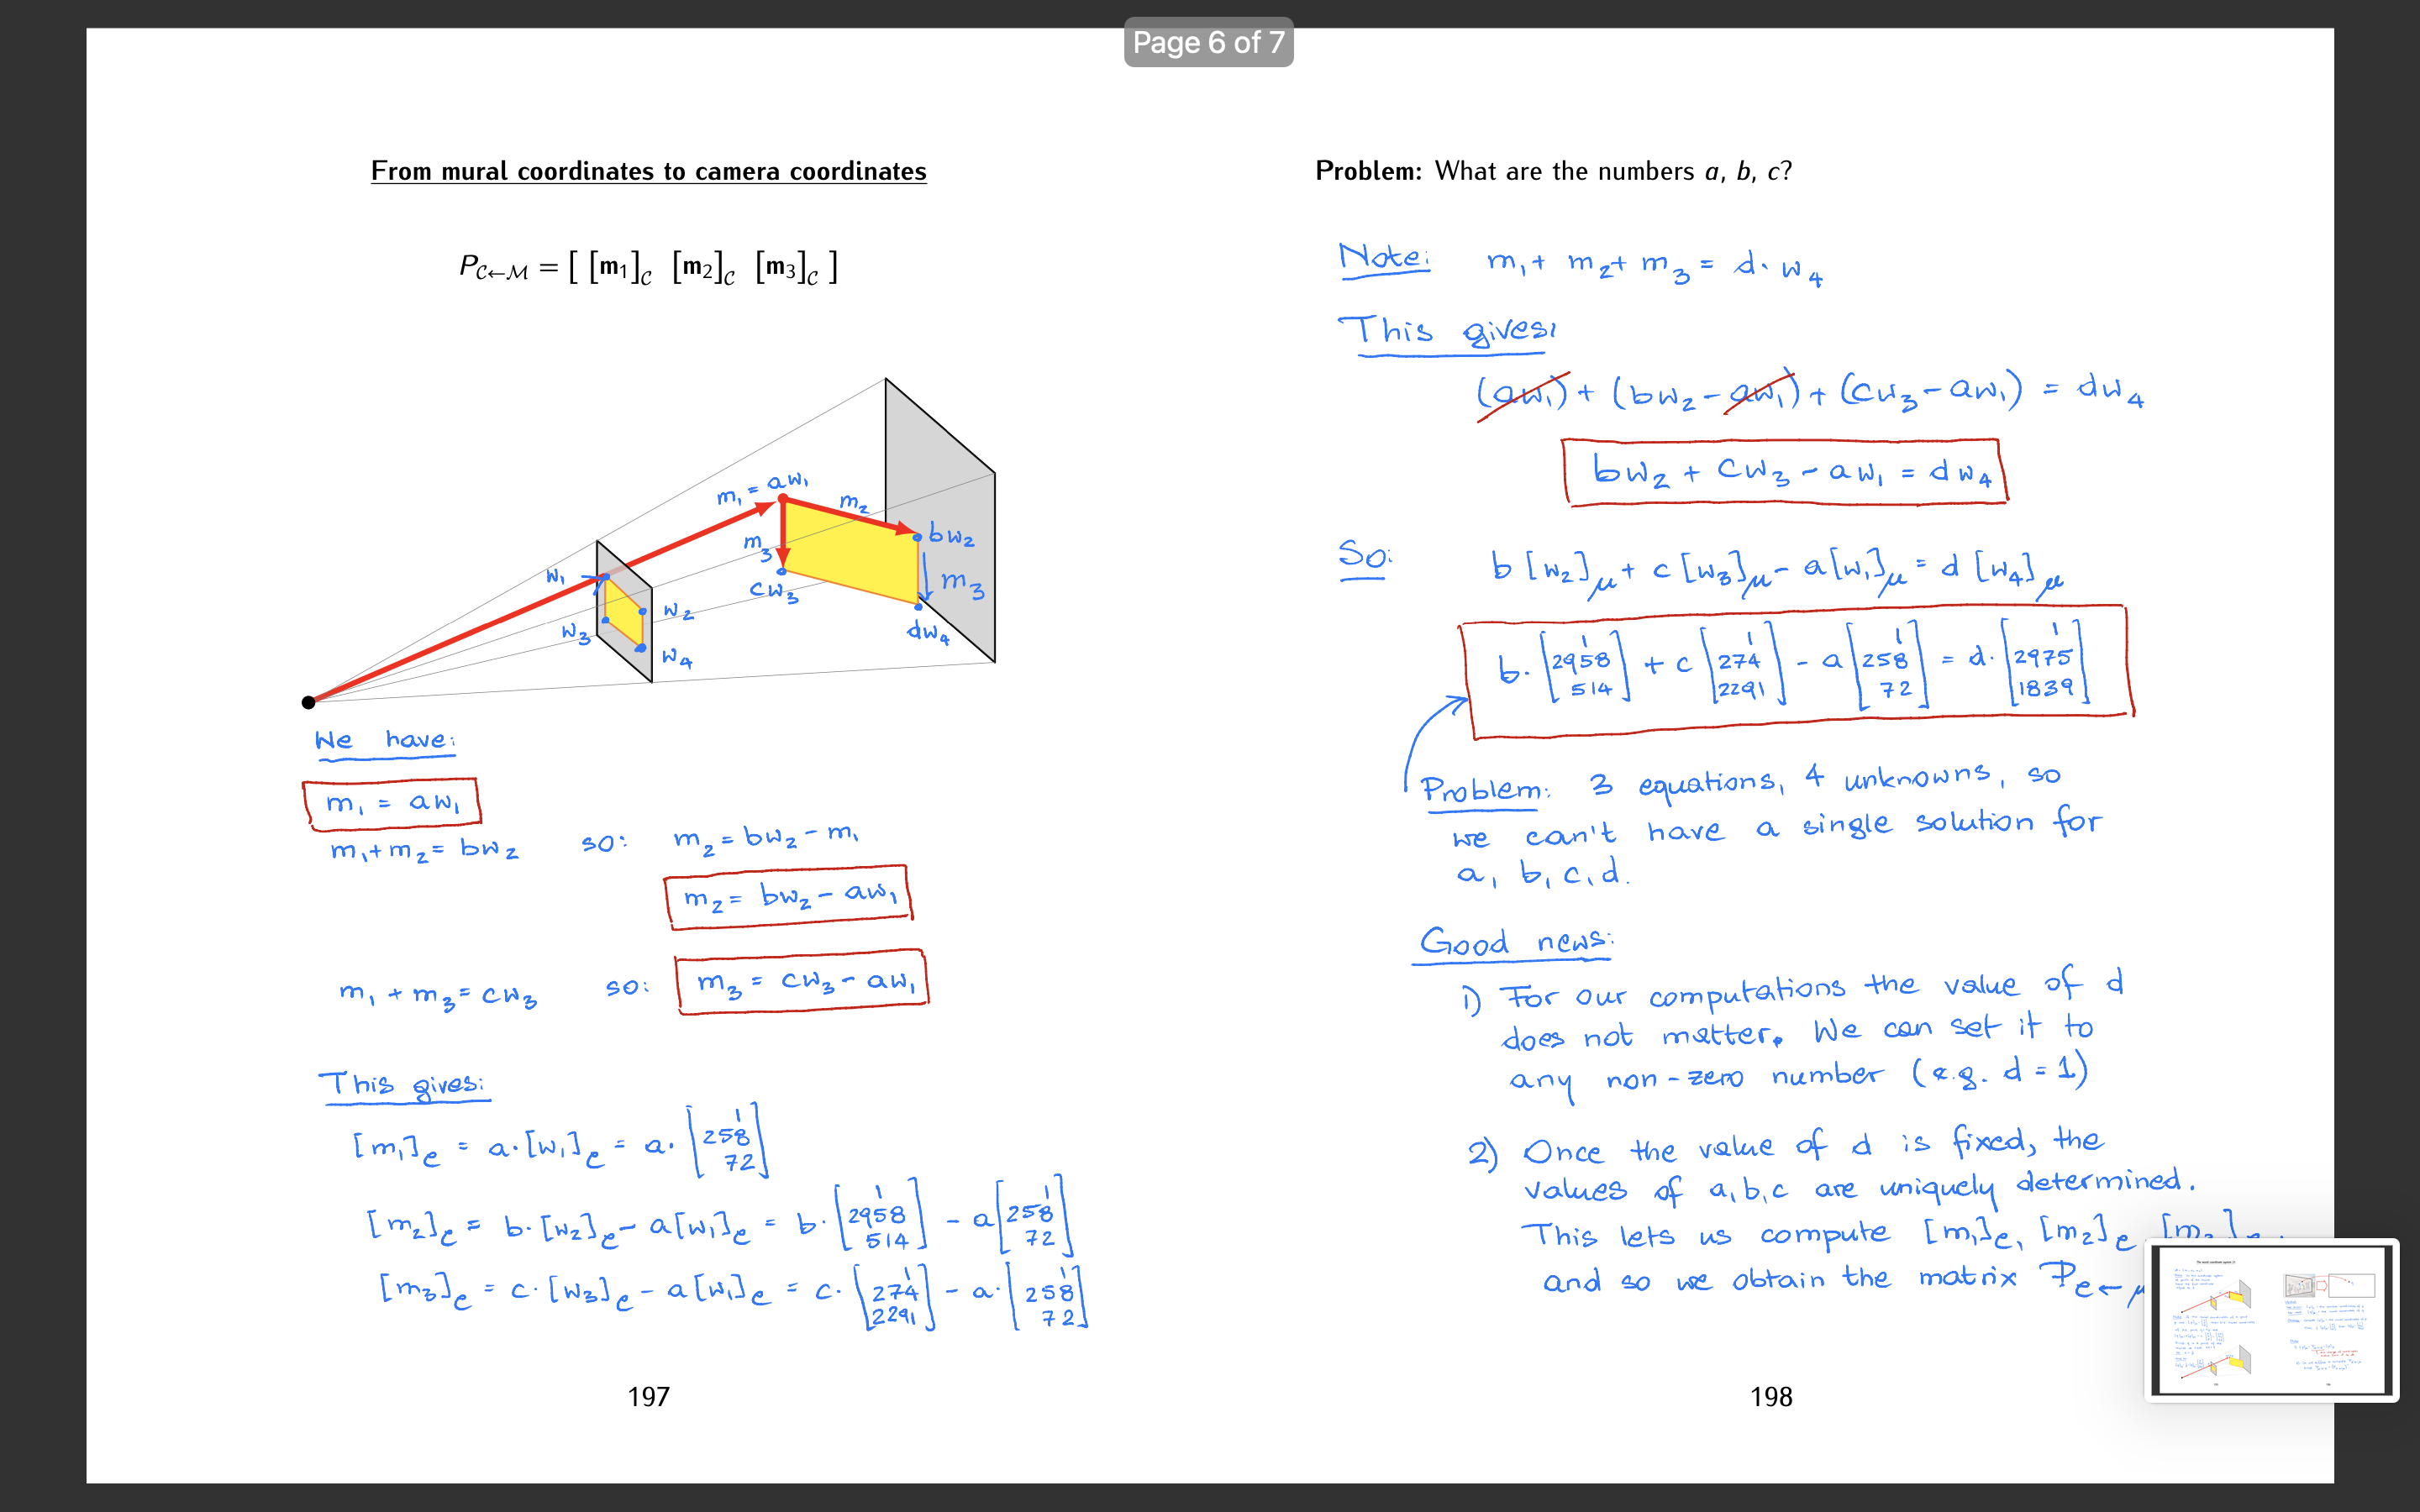Click the 'bw2' corner label in diagram
Image resolution: width=2420 pixels, height=1512 pixels.
(x=950, y=534)
